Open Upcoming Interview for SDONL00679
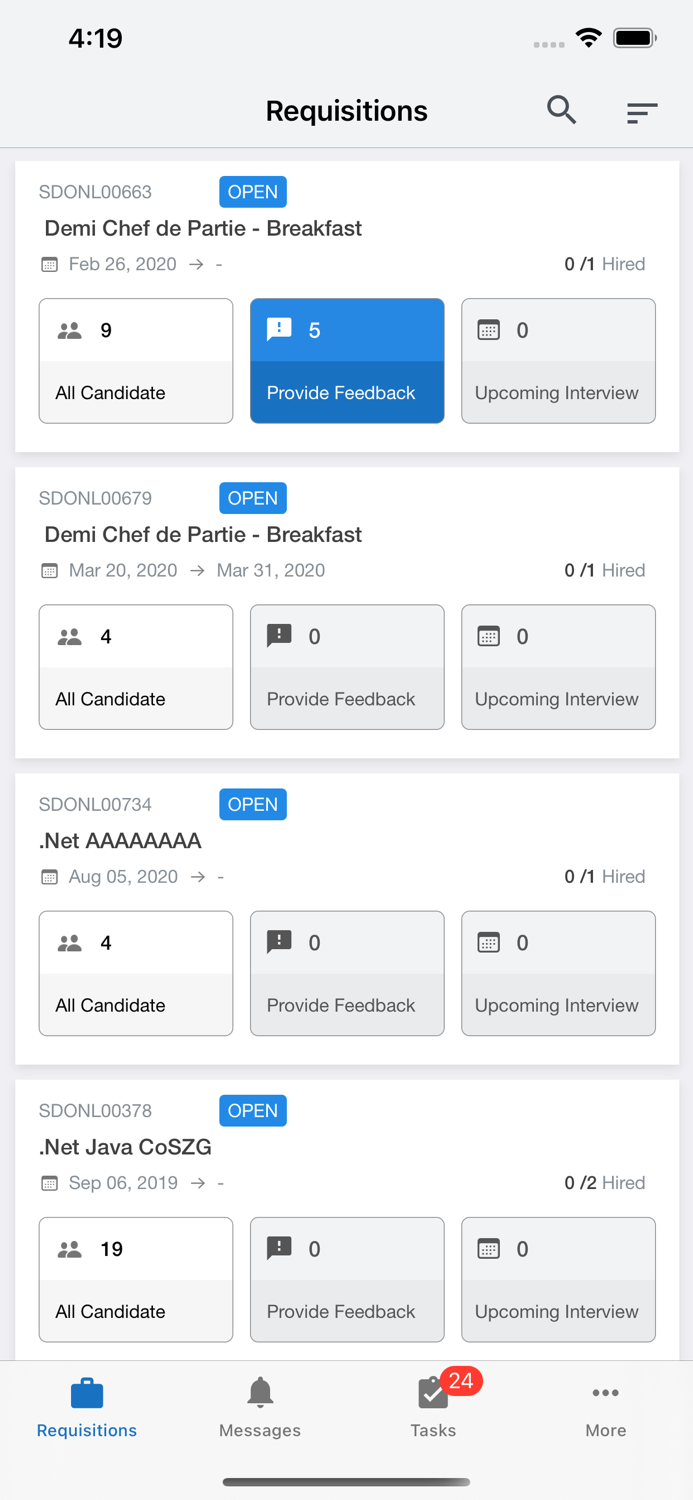693x1500 pixels. pyautogui.click(x=557, y=667)
